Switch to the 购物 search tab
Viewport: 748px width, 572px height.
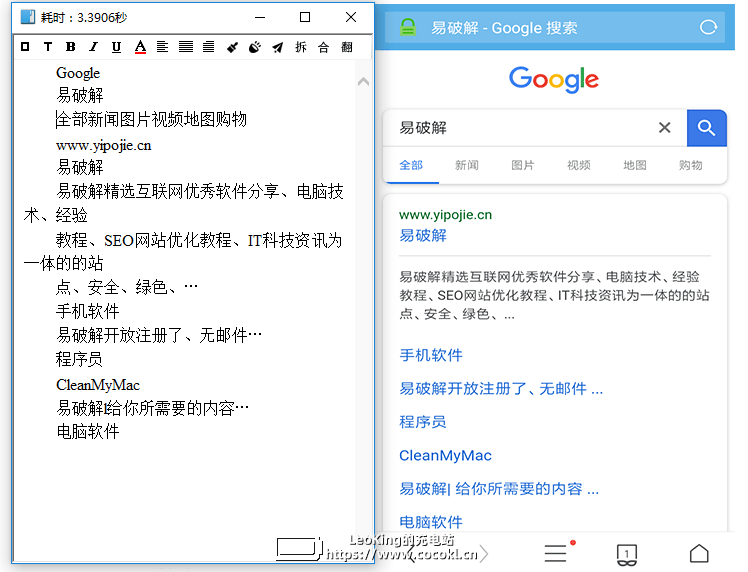tap(691, 166)
